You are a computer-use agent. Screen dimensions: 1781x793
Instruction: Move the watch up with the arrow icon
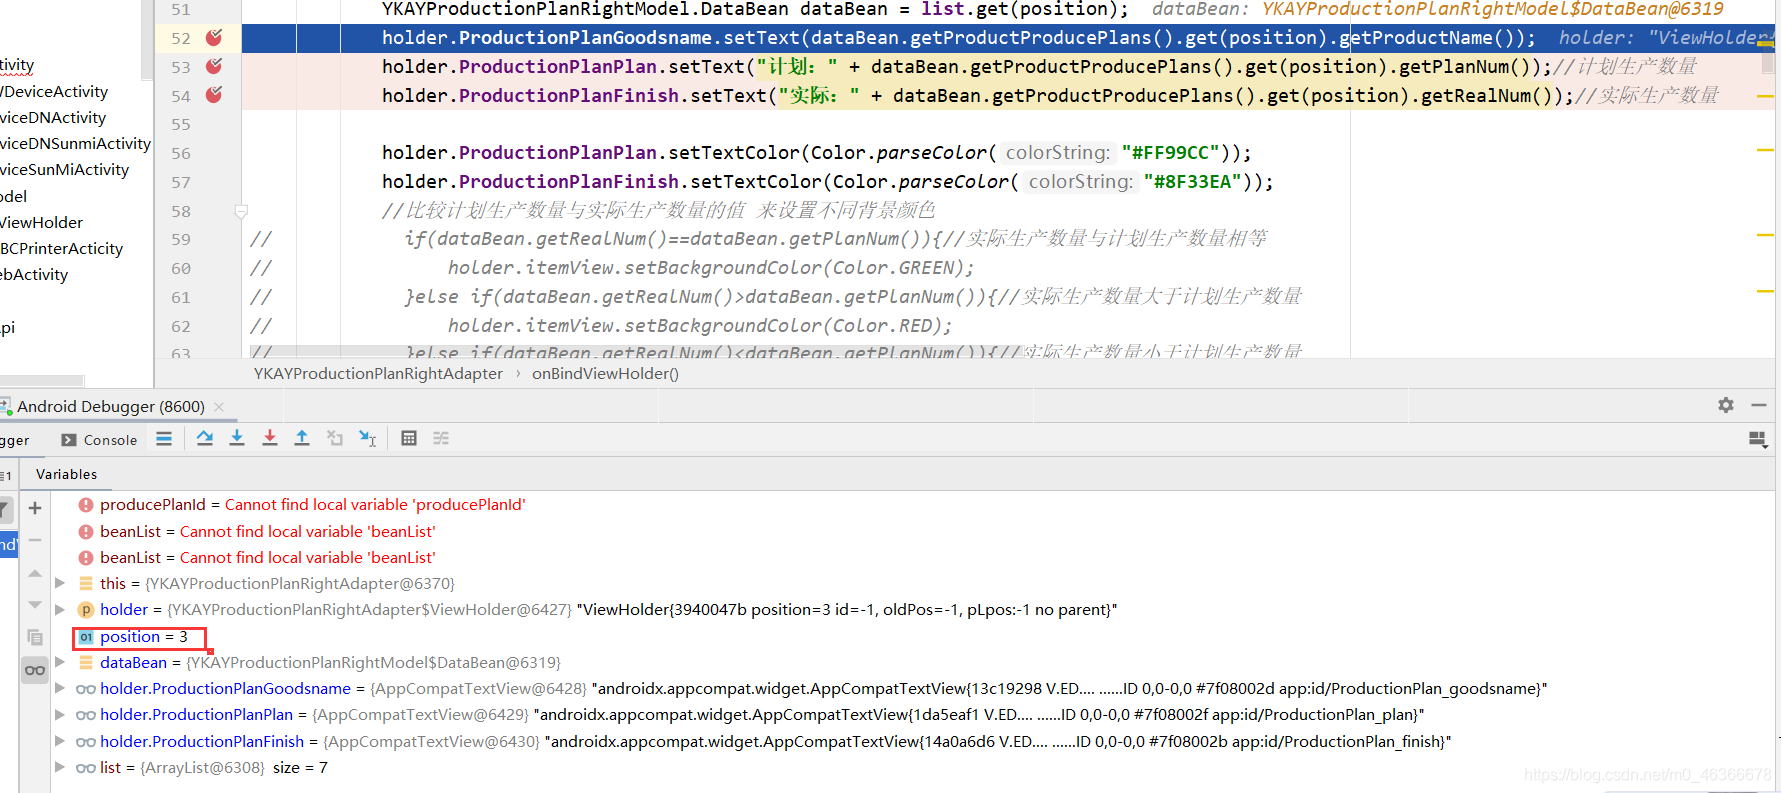(x=35, y=574)
